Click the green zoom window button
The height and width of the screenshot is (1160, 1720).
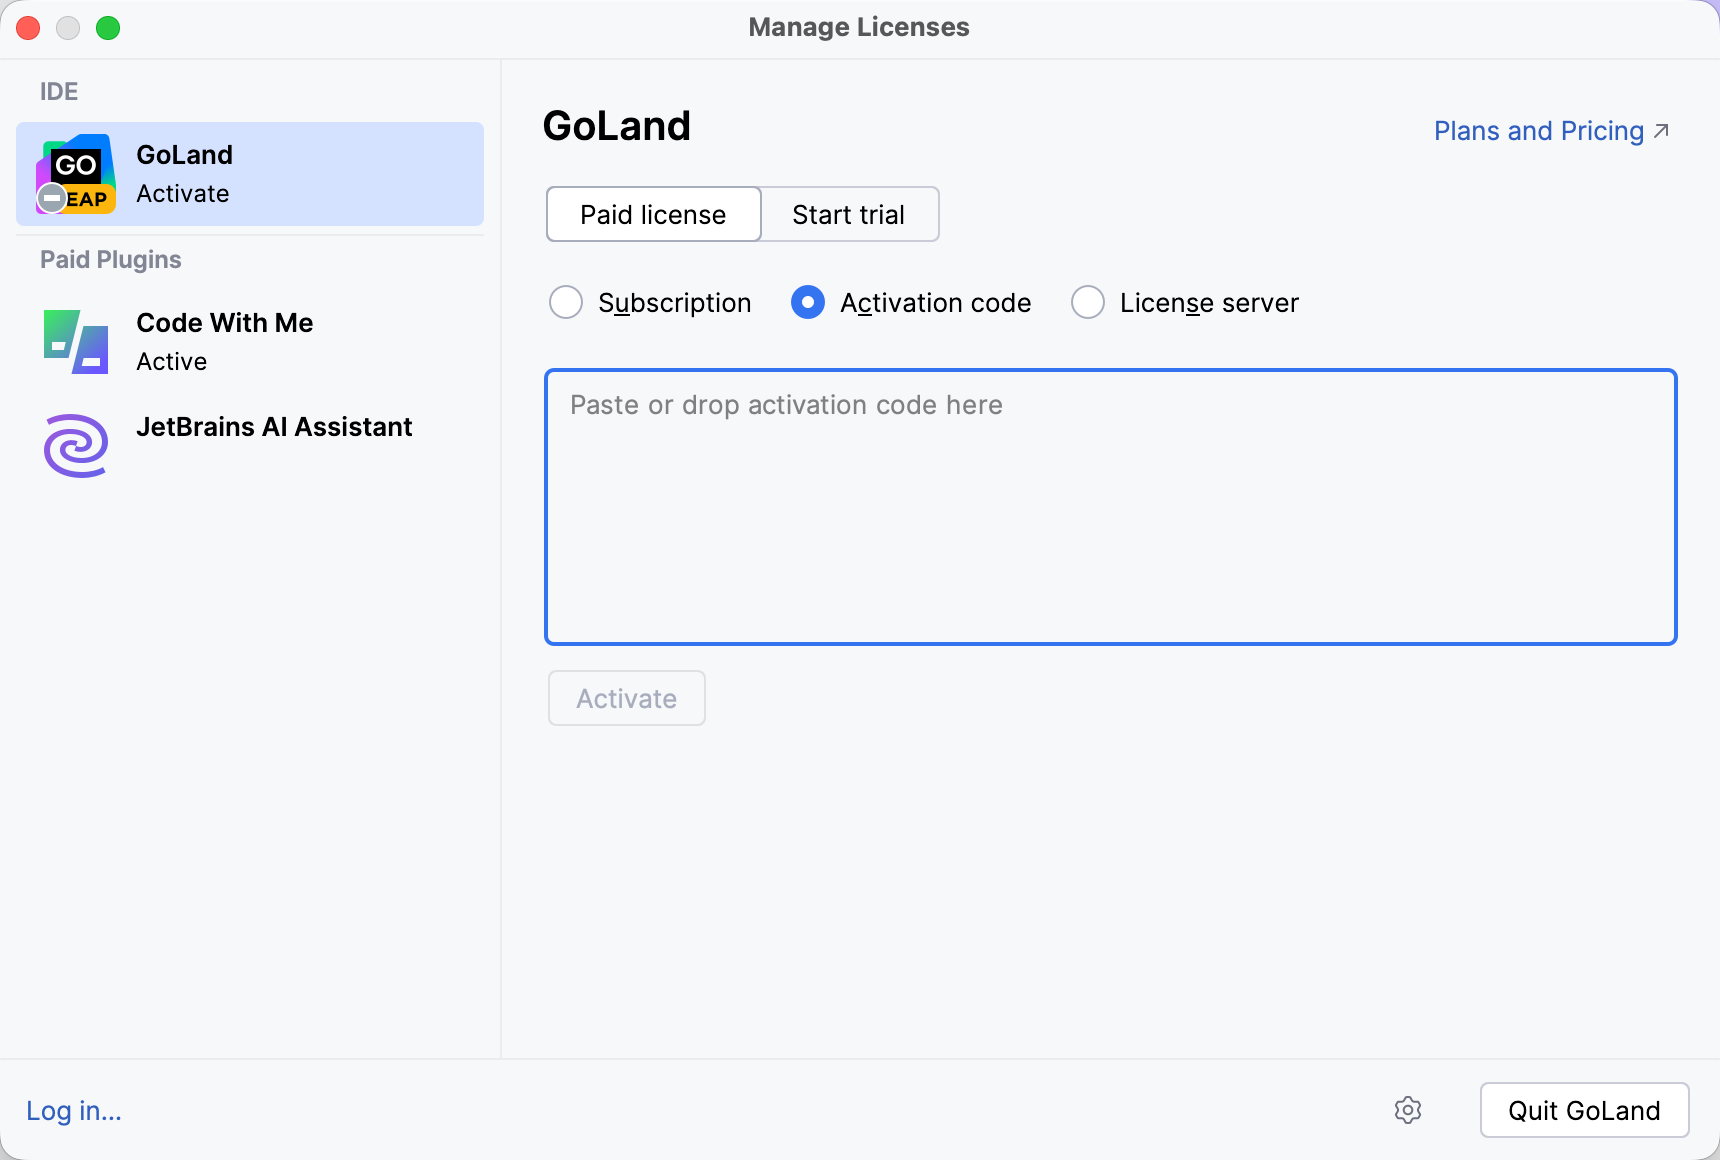click(x=108, y=28)
